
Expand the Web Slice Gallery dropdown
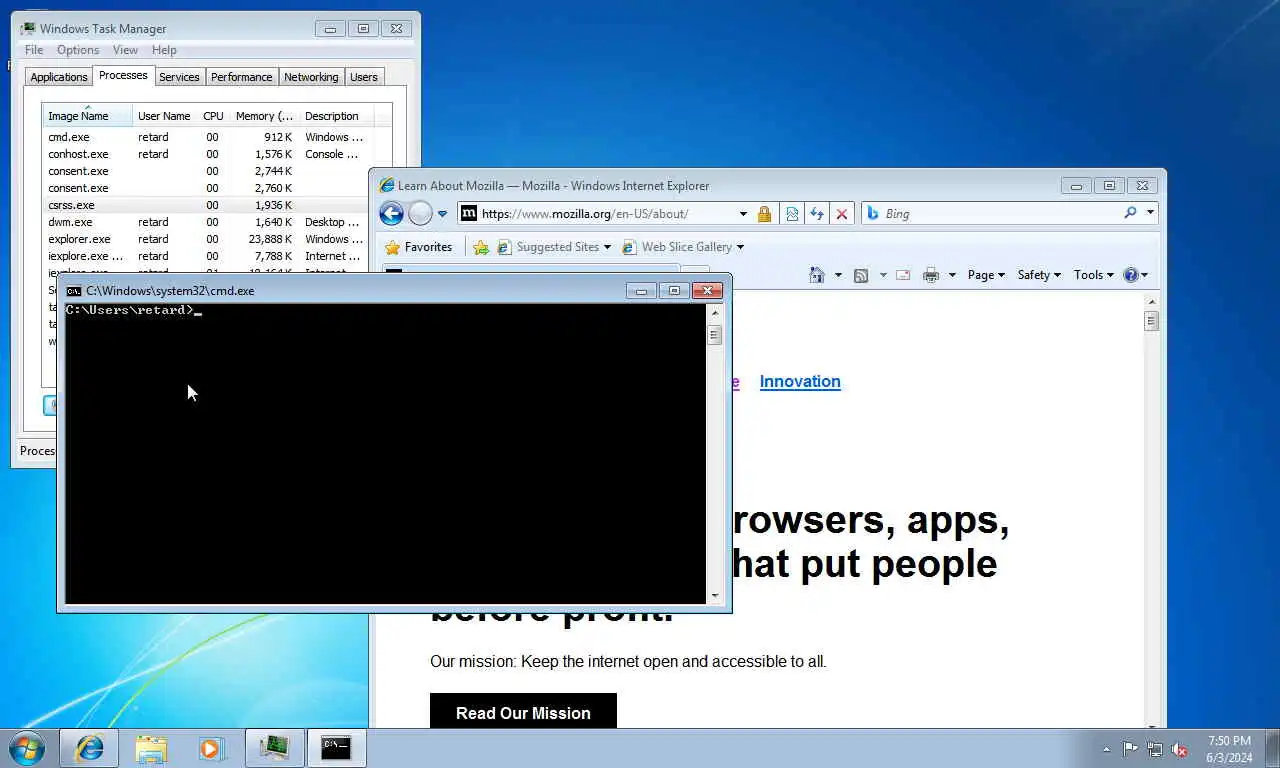coord(740,247)
